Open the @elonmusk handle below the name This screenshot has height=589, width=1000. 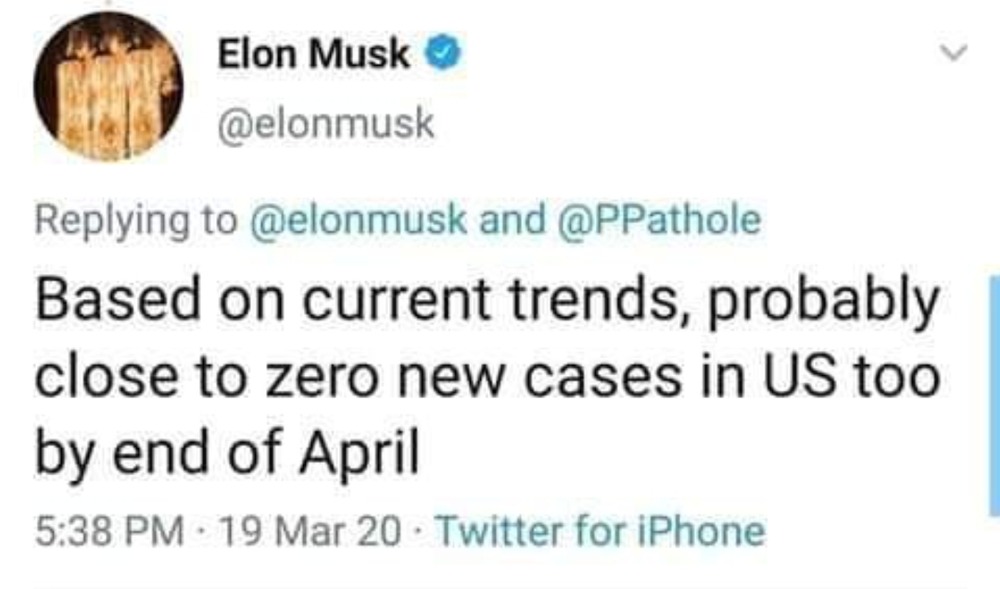326,124
